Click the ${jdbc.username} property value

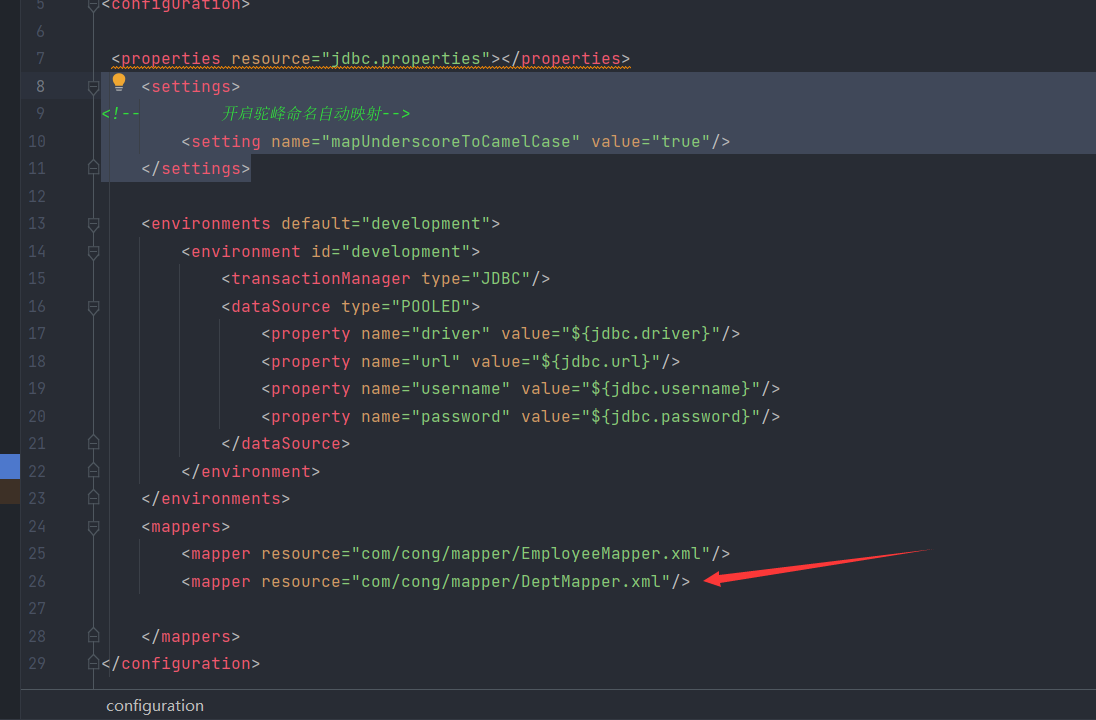pos(671,389)
